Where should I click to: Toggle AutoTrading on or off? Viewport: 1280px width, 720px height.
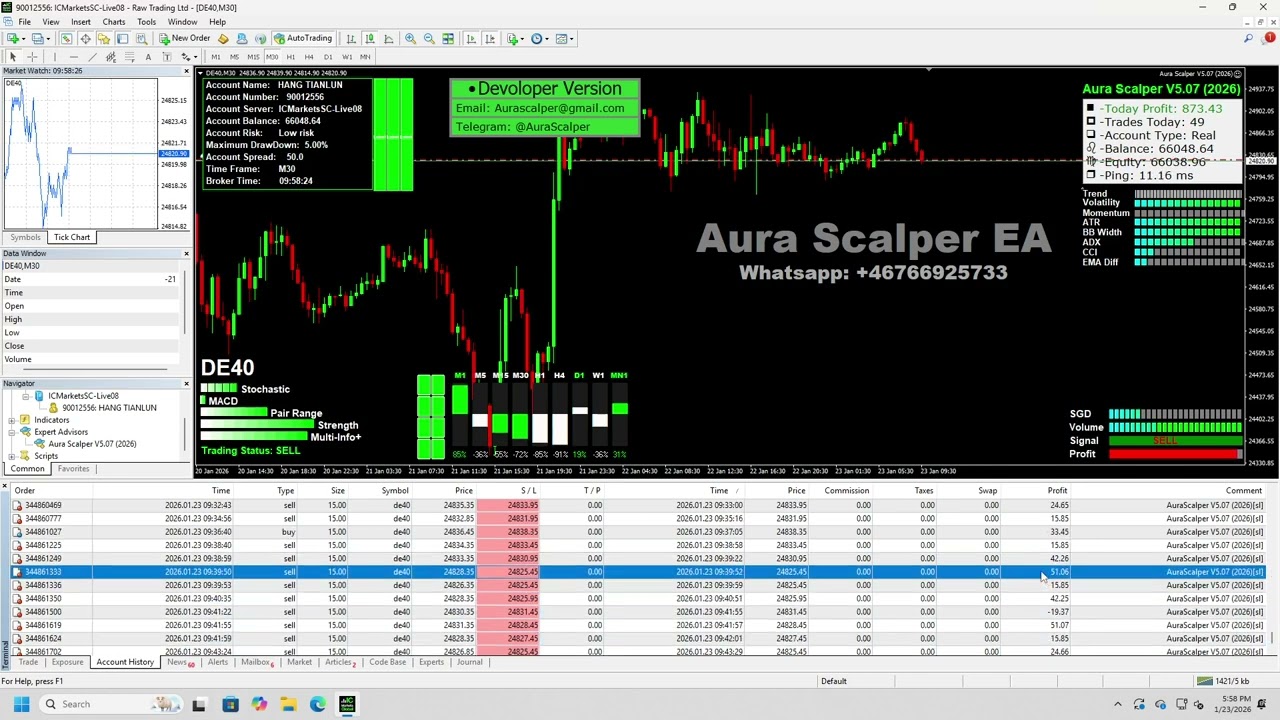click(303, 38)
